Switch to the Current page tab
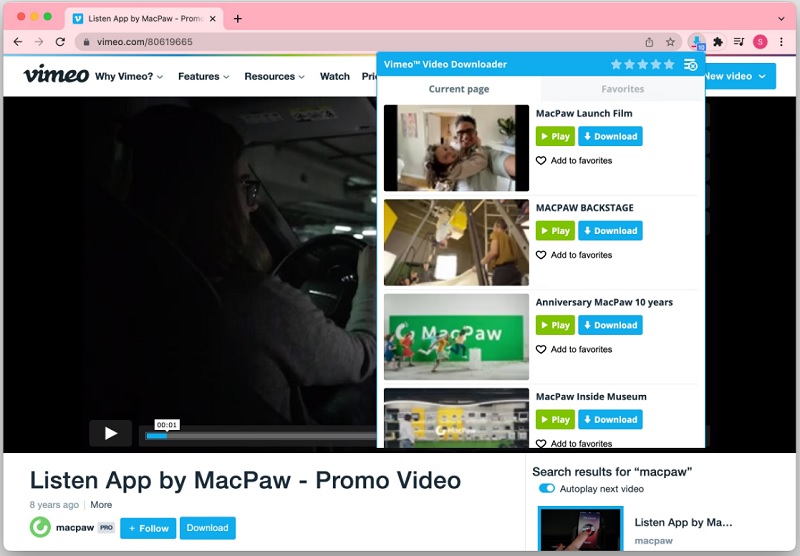This screenshot has height=556, width=800. [459, 89]
